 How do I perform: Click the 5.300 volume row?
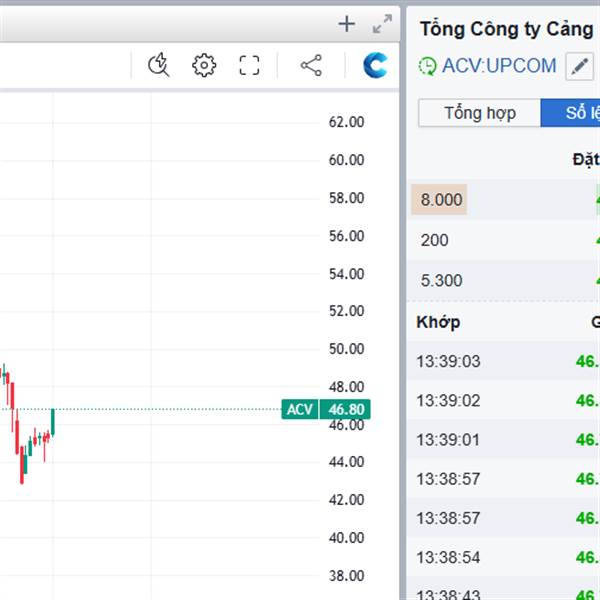click(441, 280)
